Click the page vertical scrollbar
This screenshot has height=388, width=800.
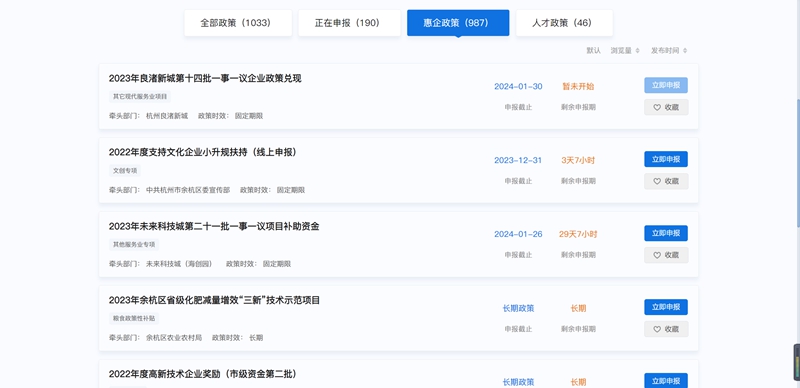coord(797,163)
